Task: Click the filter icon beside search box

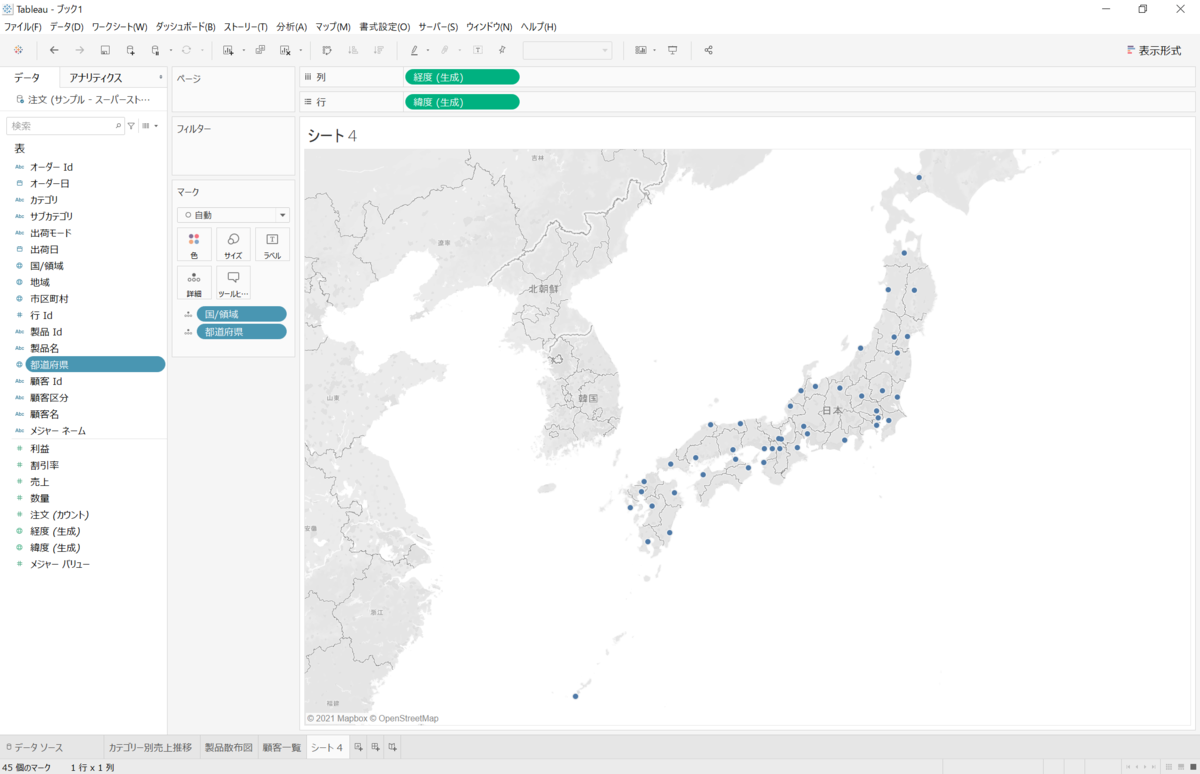Action: pyautogui.click(x=131, y=126)
